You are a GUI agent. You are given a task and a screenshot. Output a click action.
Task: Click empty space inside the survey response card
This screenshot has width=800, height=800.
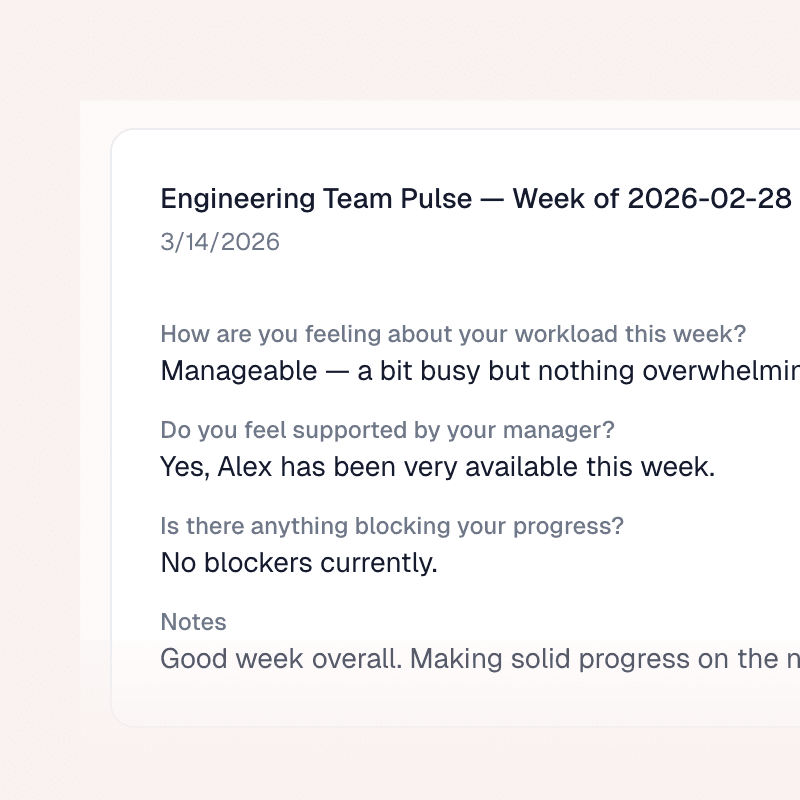point(600,270)
